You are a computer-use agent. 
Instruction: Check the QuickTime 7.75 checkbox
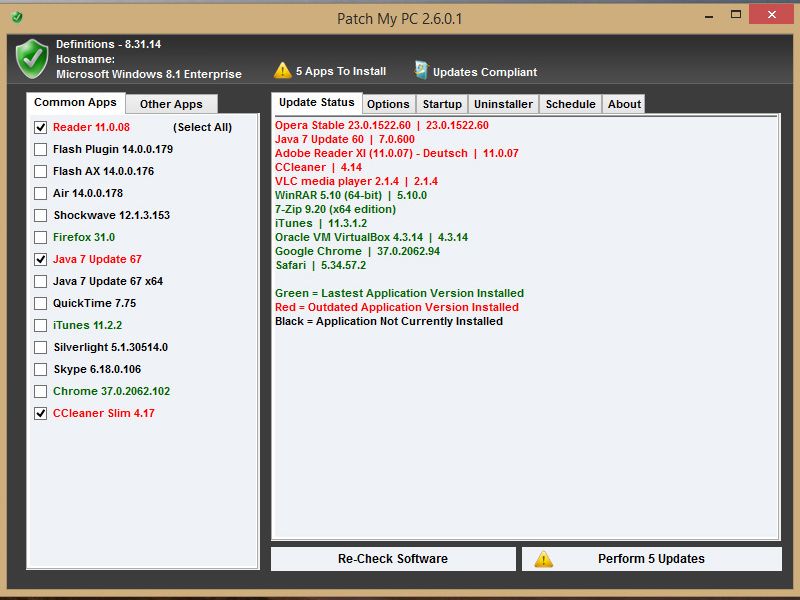pyautogui.click(x=40, y=303)
